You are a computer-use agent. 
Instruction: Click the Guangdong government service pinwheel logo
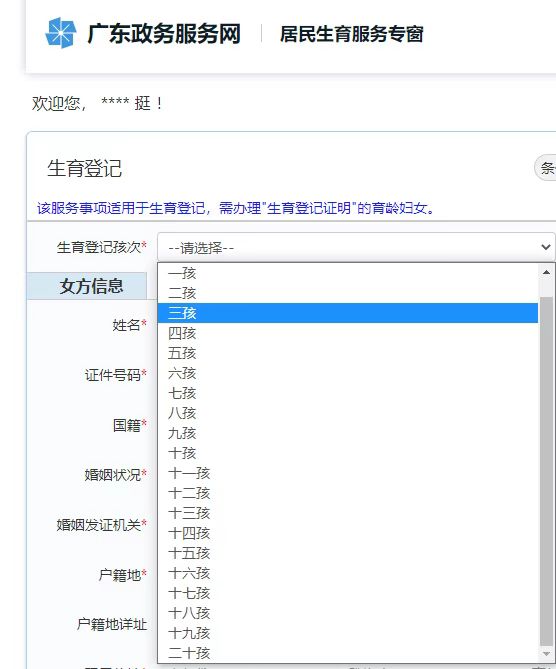click(x=61, y=33)
